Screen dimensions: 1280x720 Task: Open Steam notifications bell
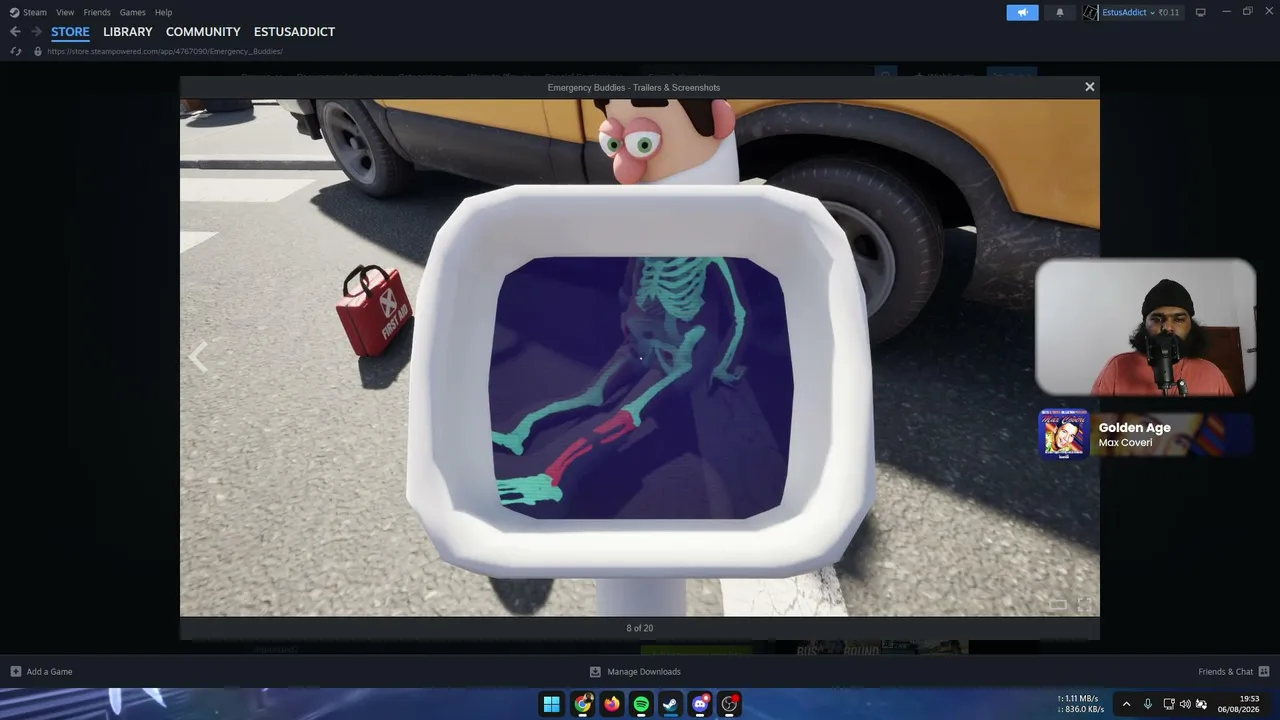click(x=1060, y=12)
